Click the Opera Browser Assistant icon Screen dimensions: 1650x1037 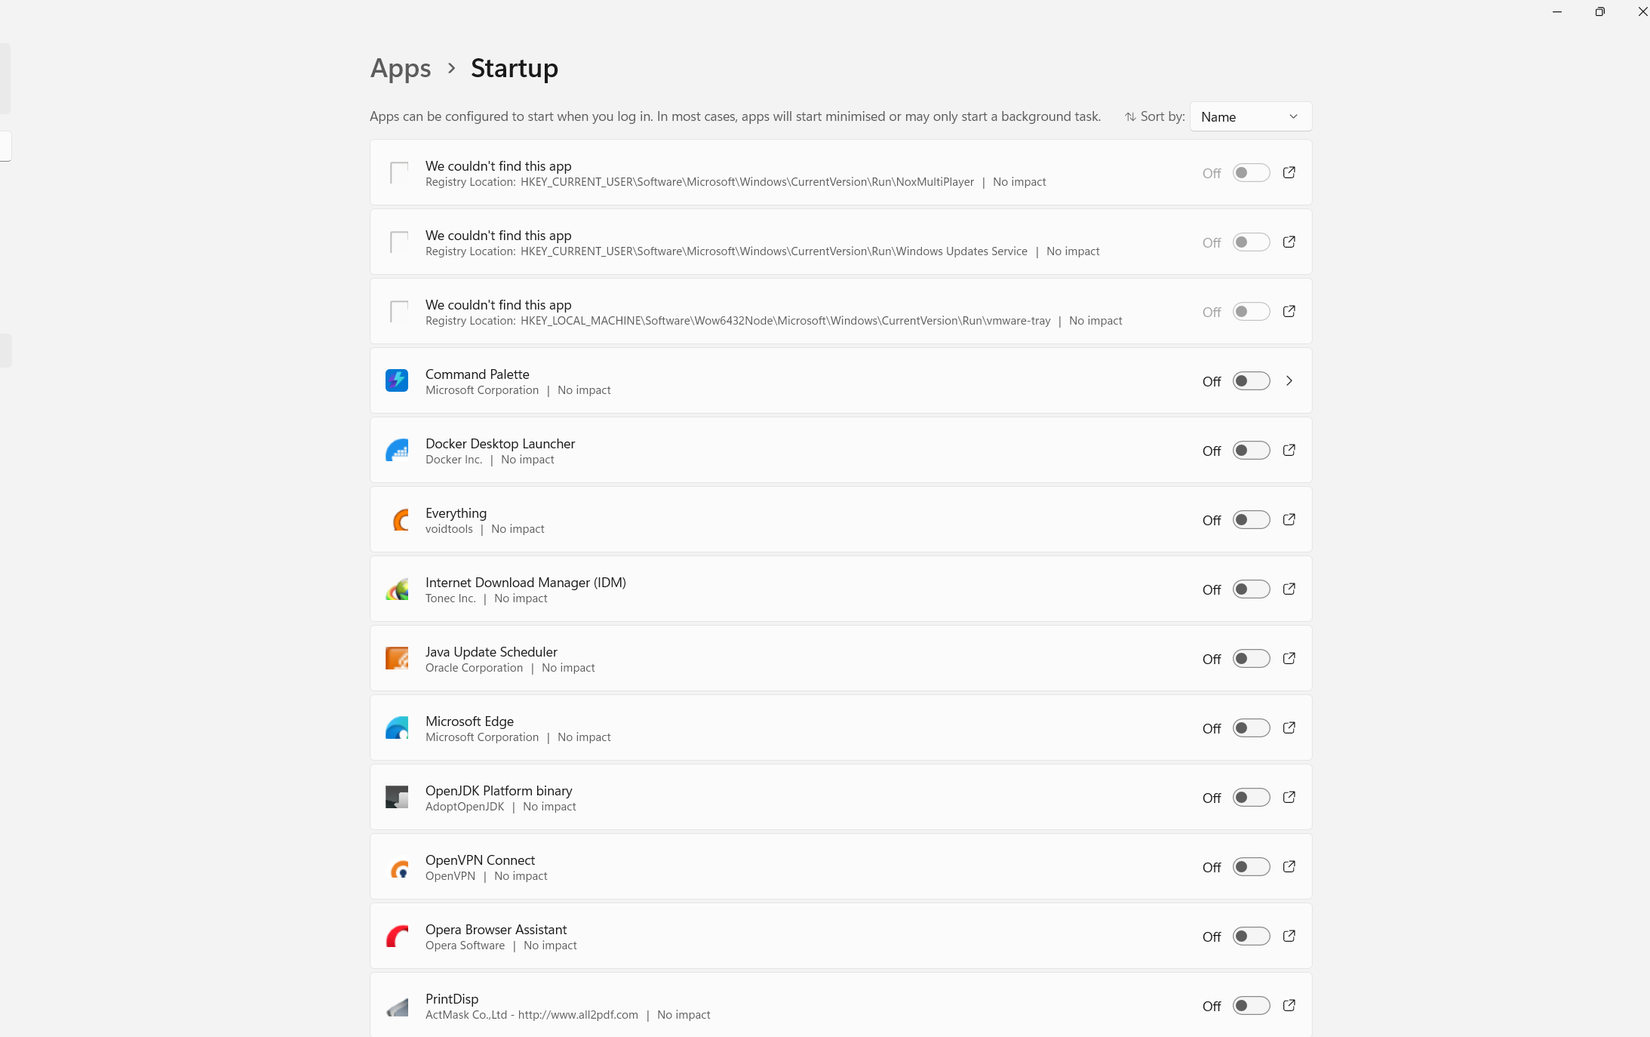397,936
